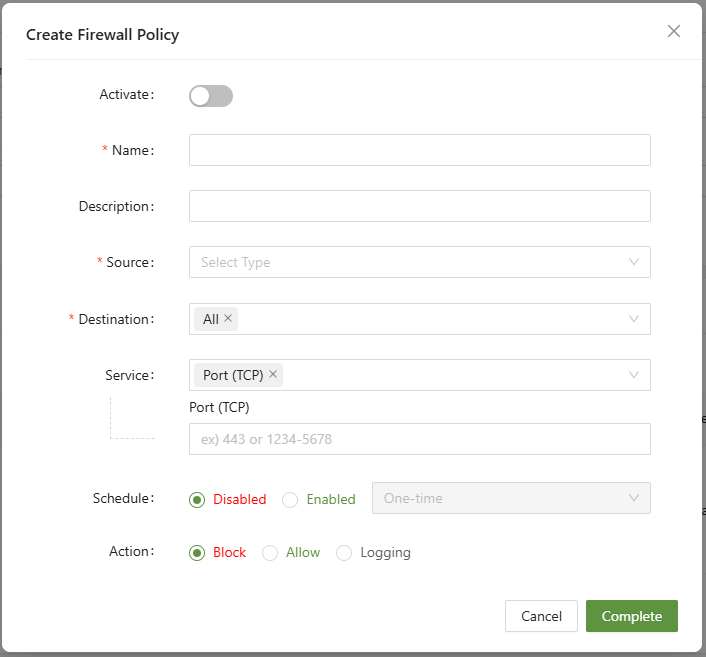Choose the Allow action option

pos(270,553)
